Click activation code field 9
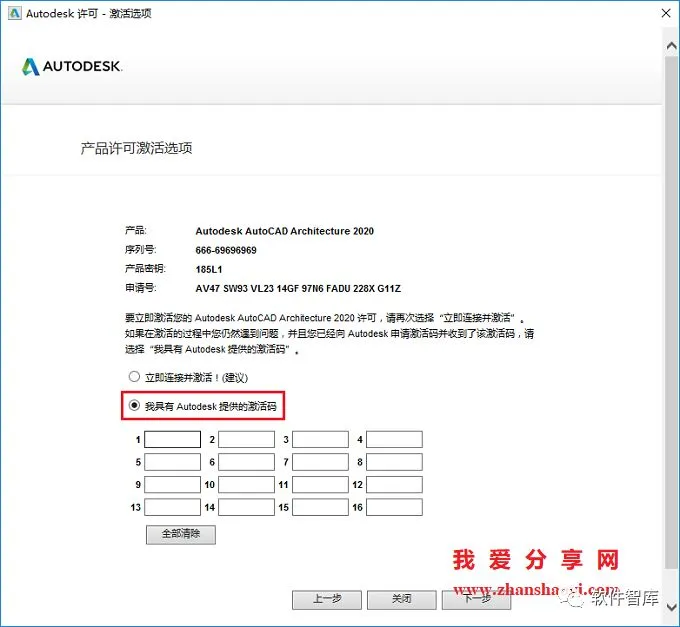This screenshot has height=627, width=680. [173, 484]
